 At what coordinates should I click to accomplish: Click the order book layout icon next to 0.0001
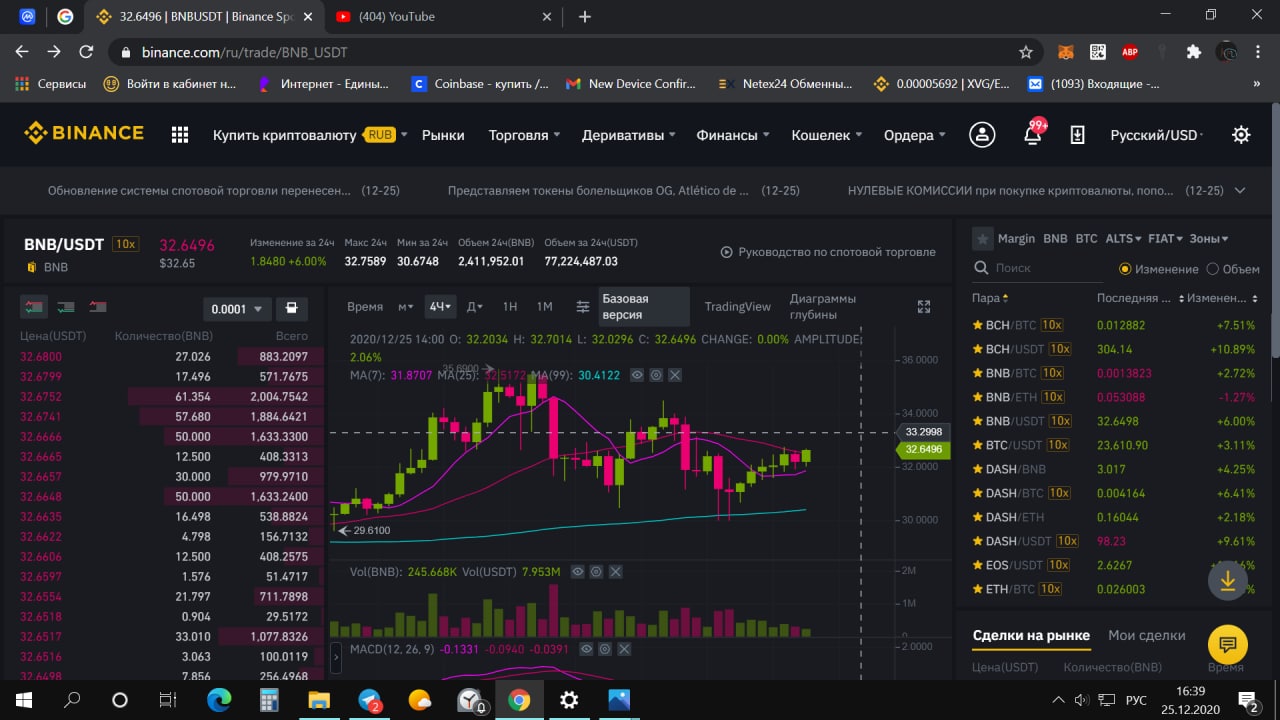[291, 309]
